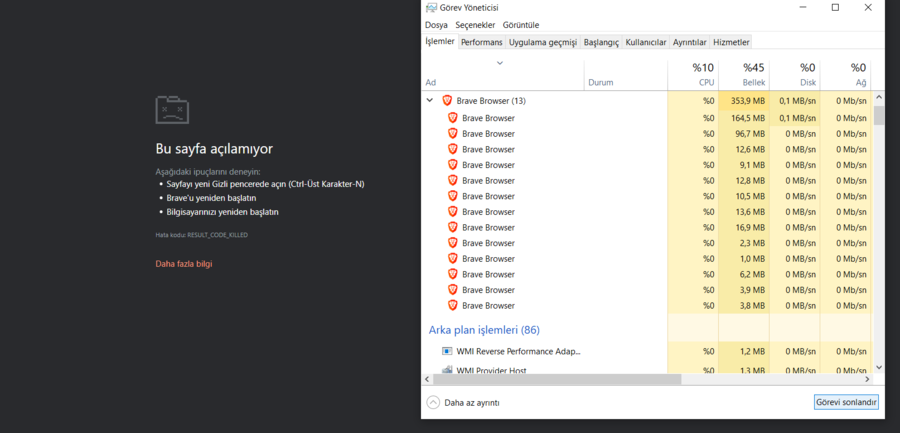Click the Brave icon on the 9,1 MB row
The width and height of the screenshot is (900, 433).
coord(453,164)
